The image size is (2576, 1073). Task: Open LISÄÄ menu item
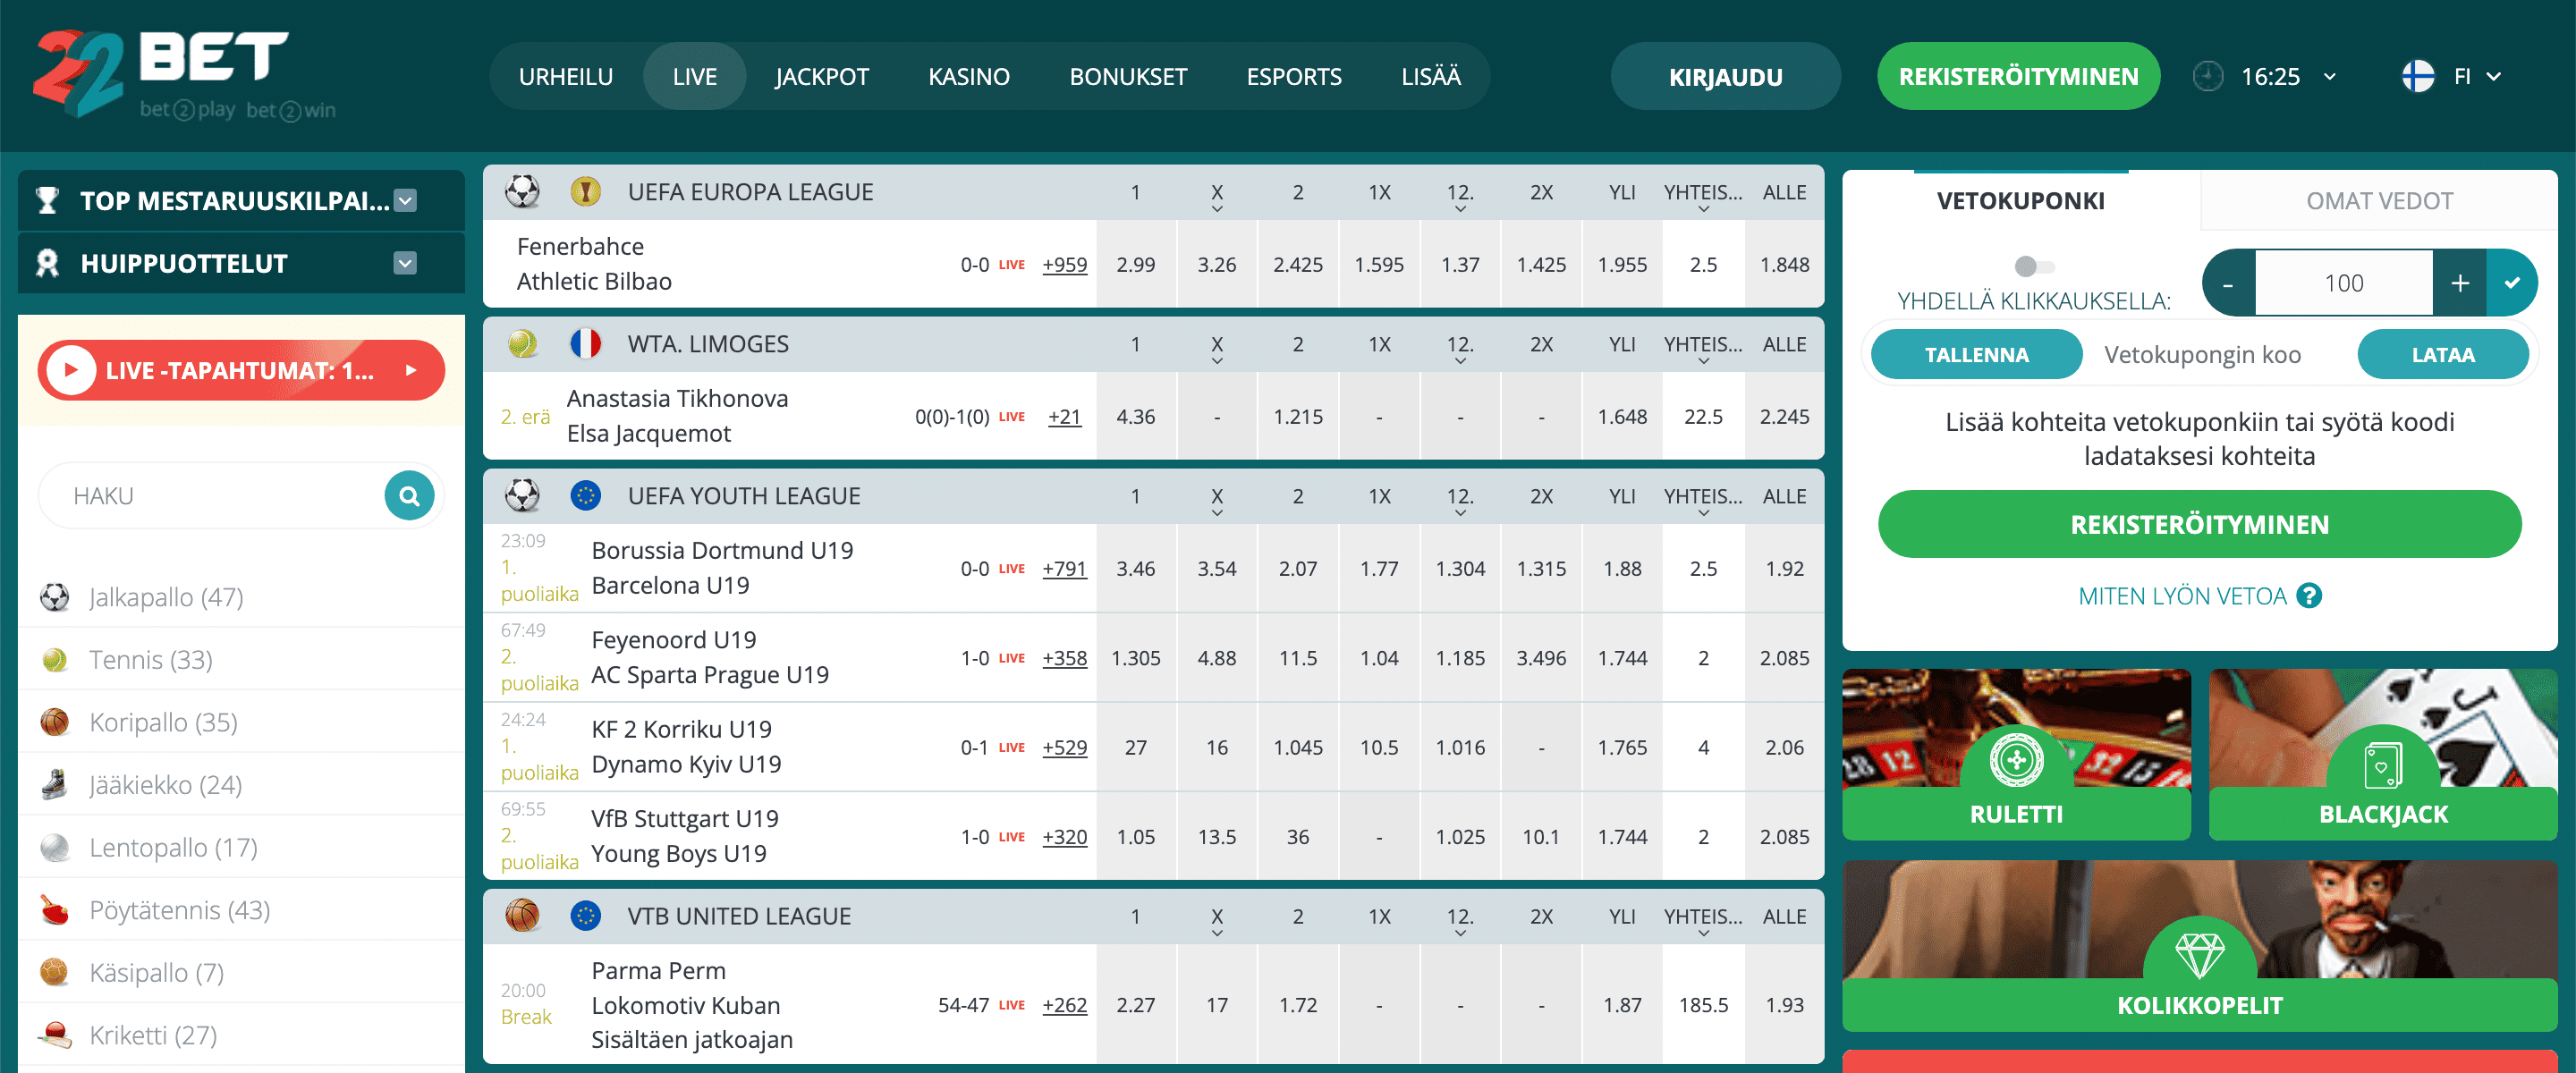coord(1431,76)
